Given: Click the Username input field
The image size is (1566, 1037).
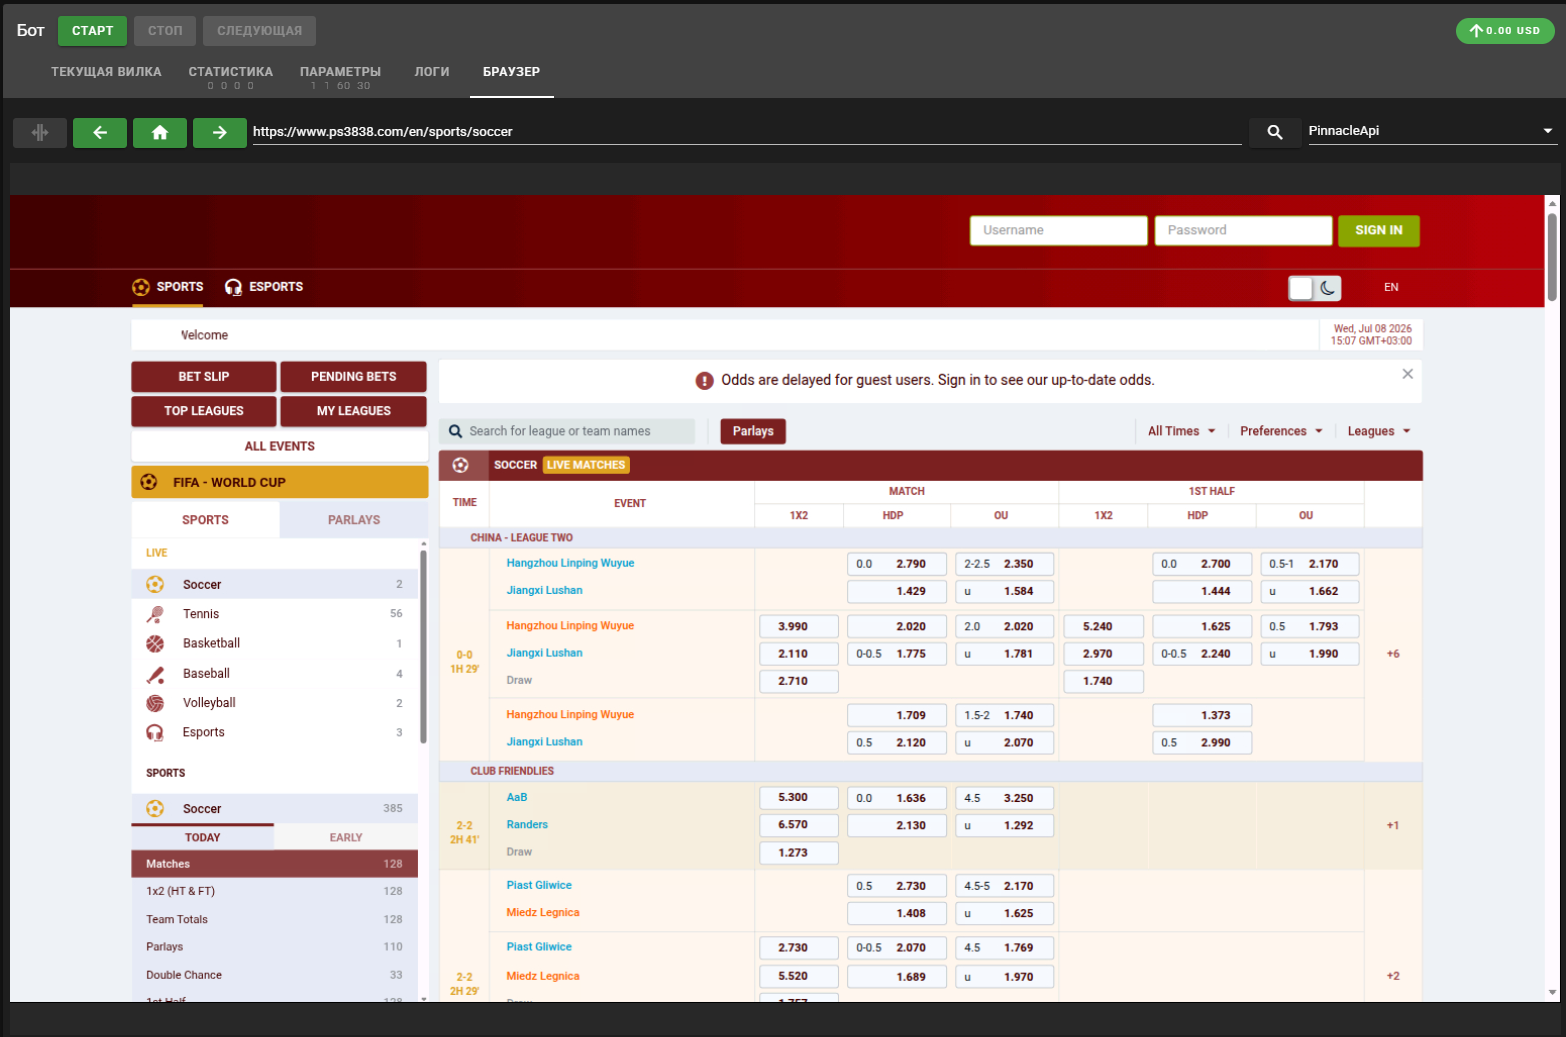Looking at the screenshot, I should [1058, 230].
